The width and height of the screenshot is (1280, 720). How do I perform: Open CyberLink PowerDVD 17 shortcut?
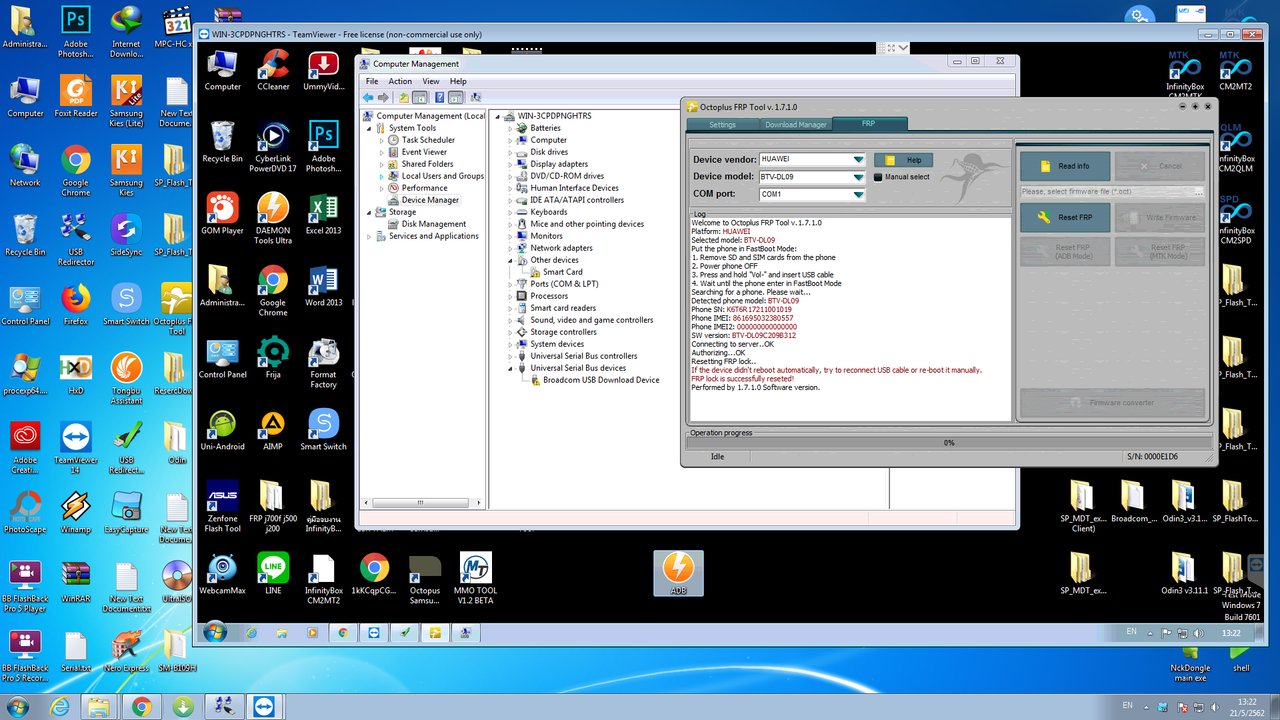[273, 147]
